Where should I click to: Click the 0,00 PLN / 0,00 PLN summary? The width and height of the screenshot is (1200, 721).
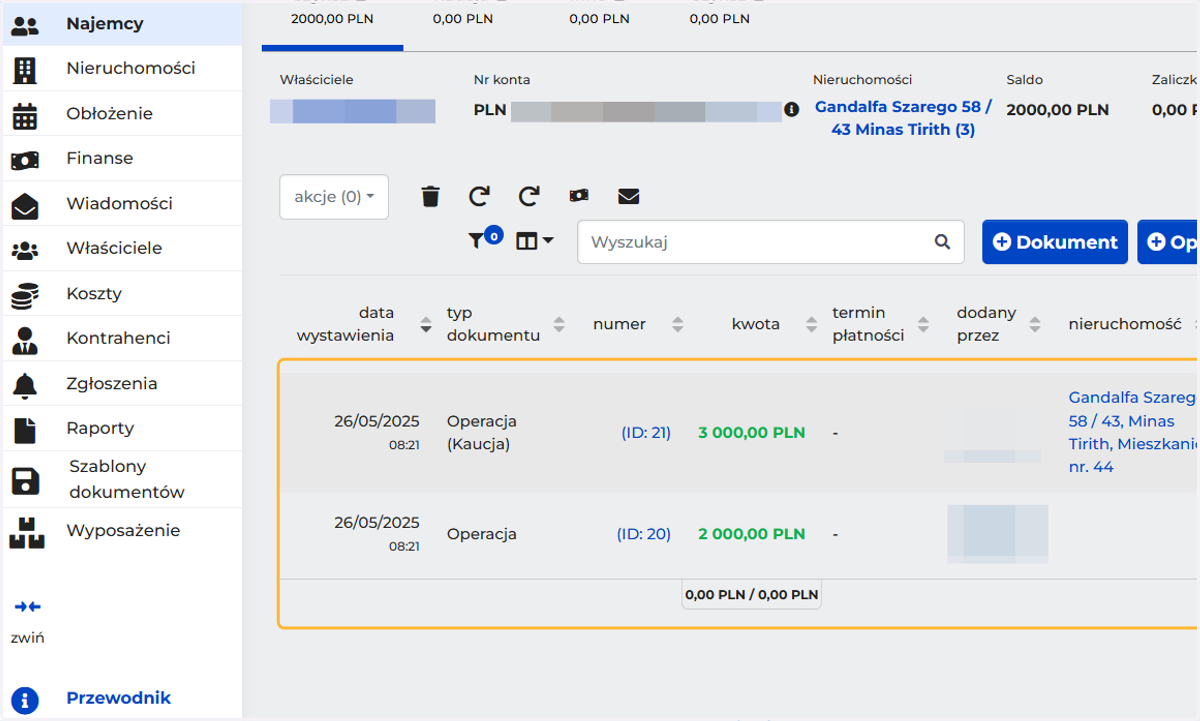(751, 594)
